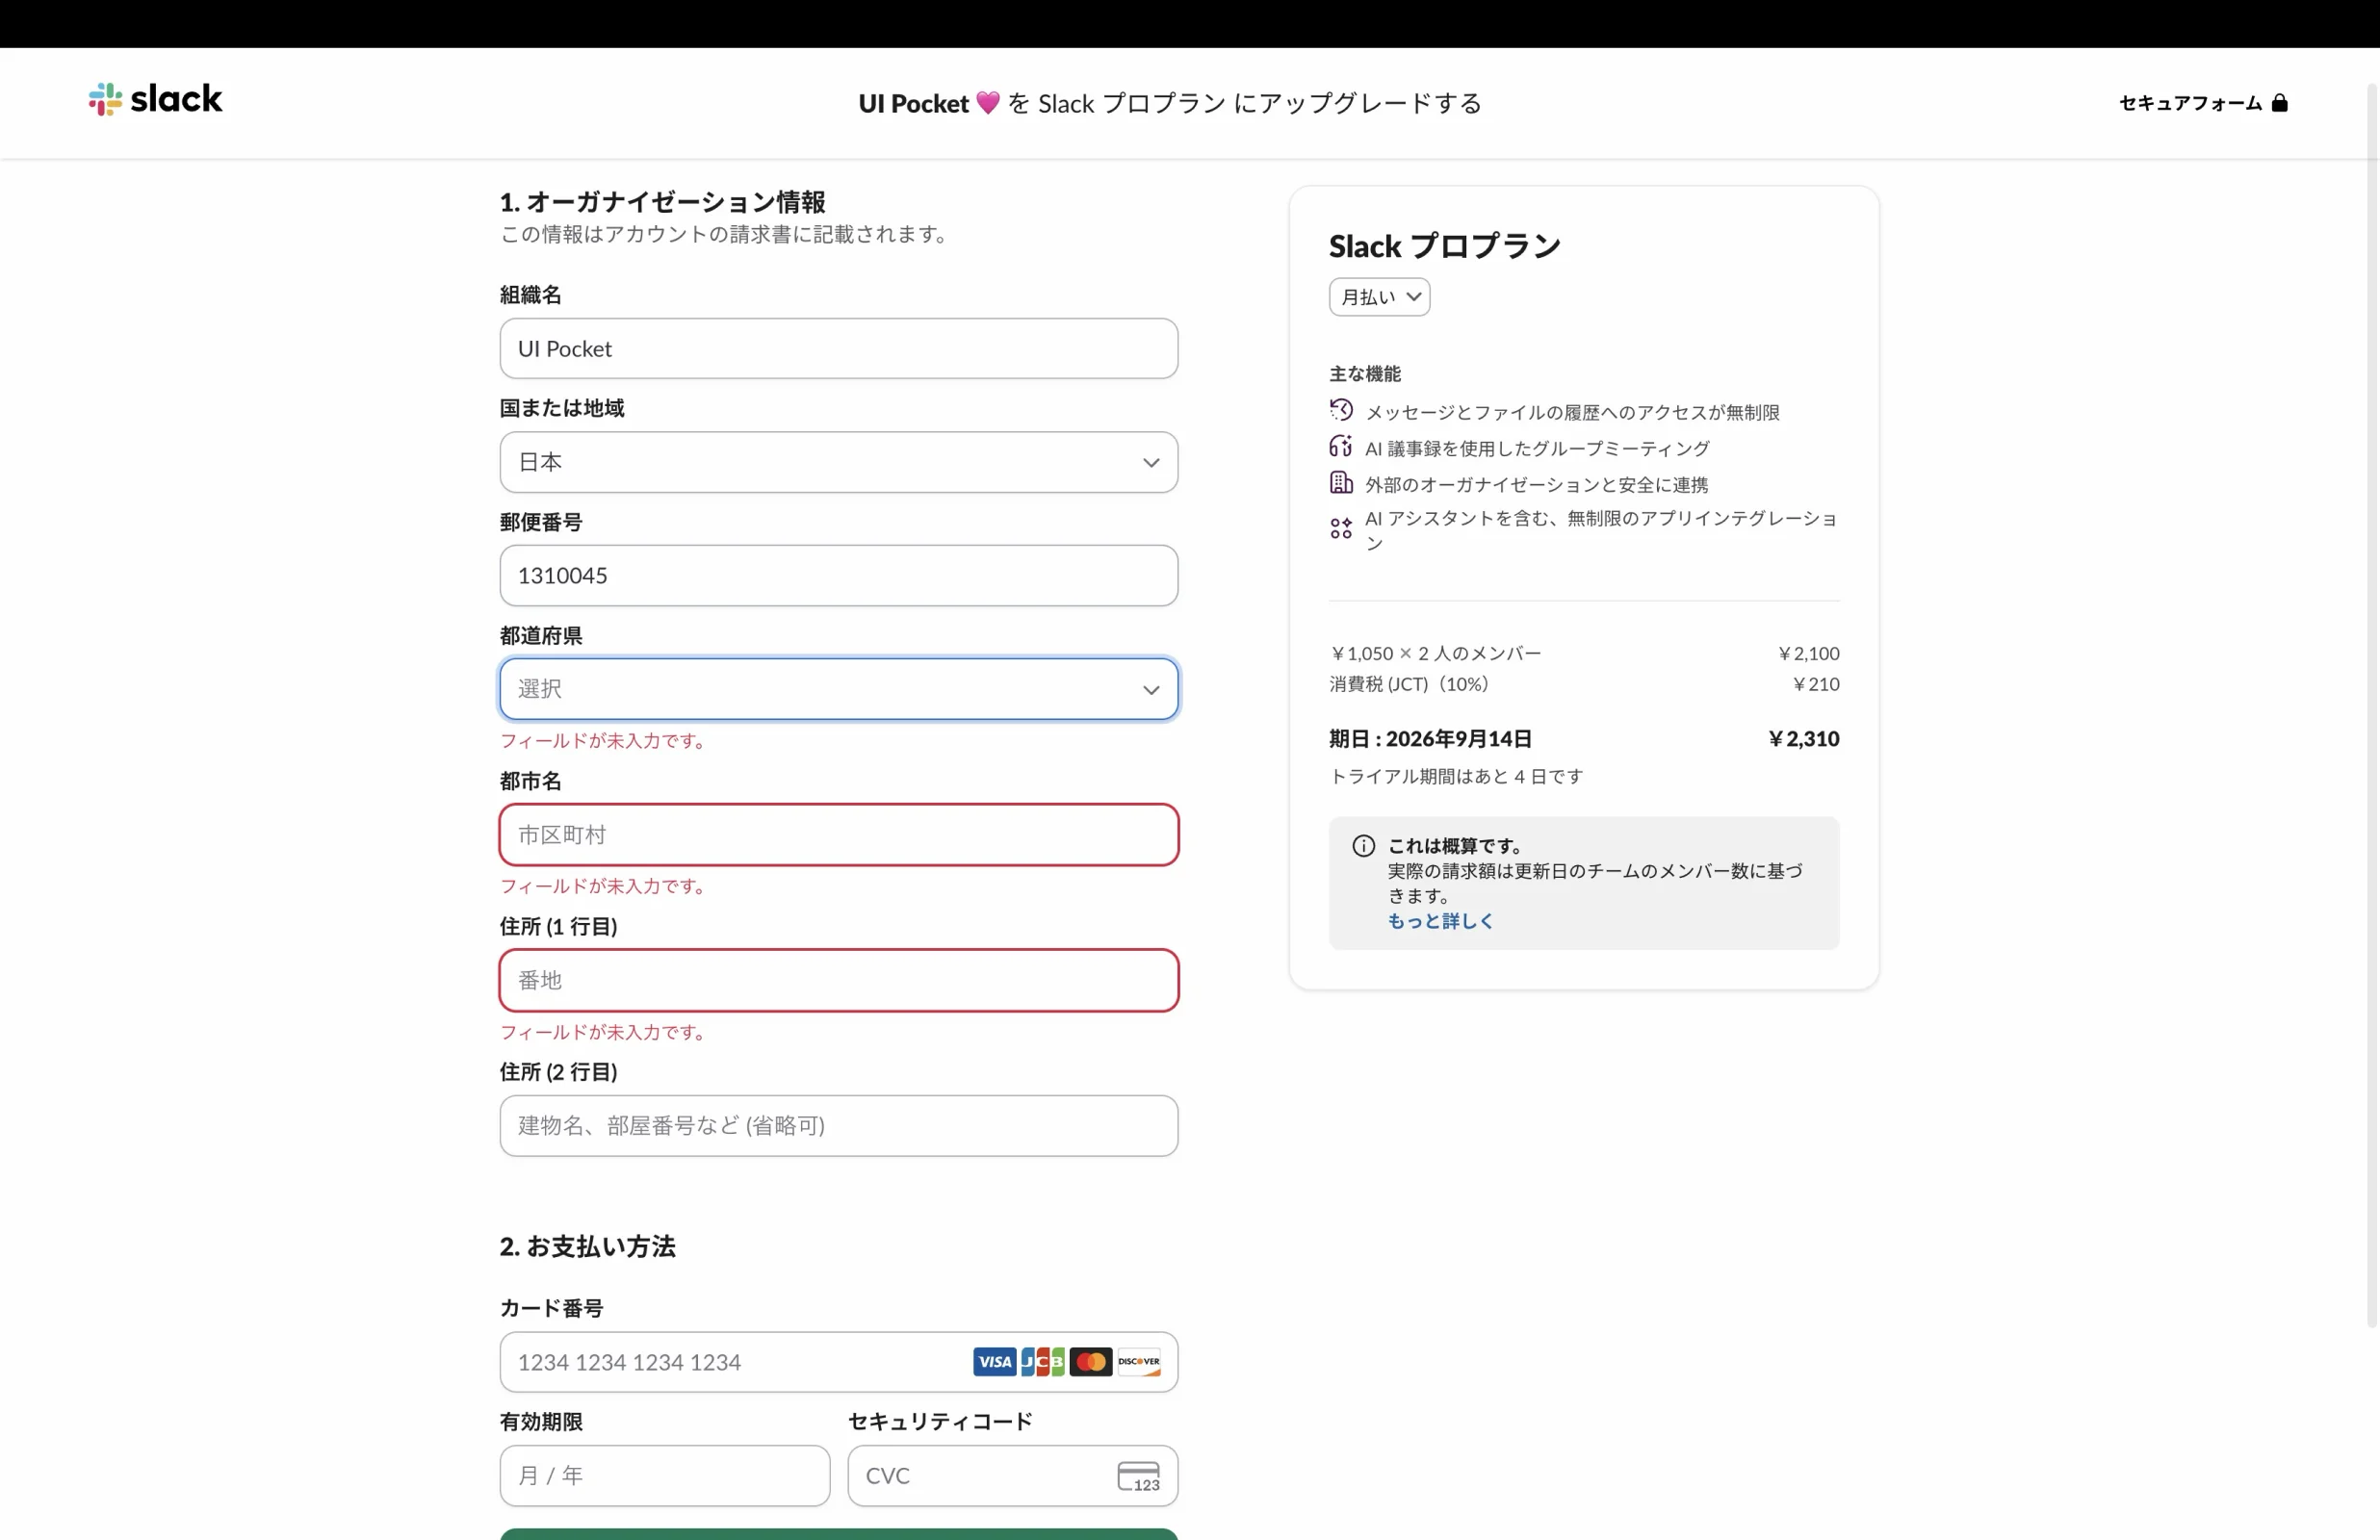Viewport: 2380px width, 1540px height.
Task: Click the AI meeting headphones icon
Action: pyautogui.click(x=1341, y=447)
